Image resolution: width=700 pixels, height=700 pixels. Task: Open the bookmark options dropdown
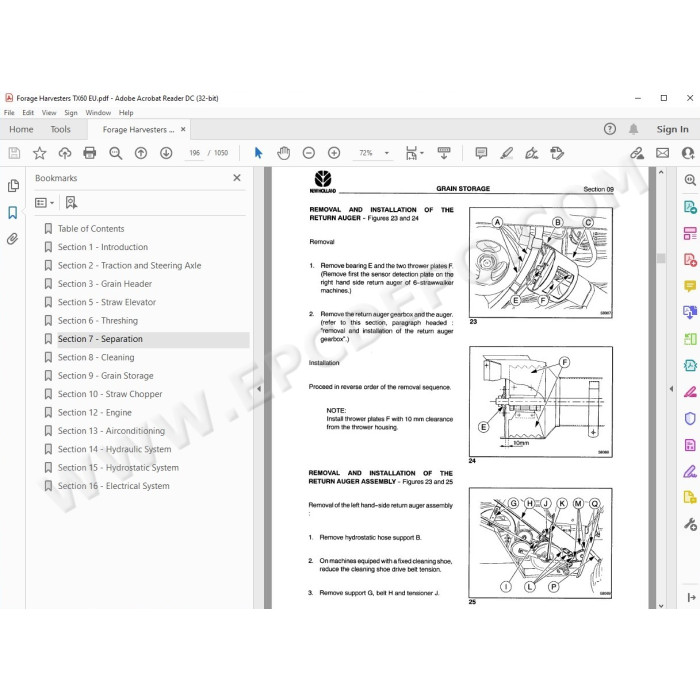tap(44, 203)
